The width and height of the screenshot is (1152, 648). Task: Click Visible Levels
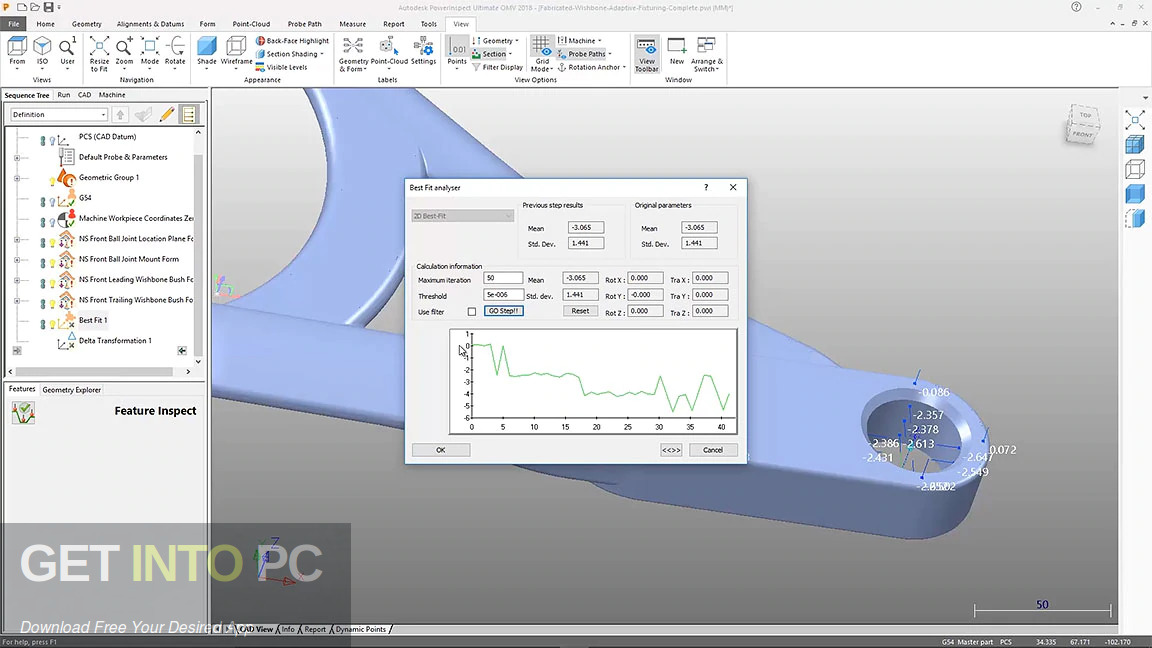(x=281, y=67)
